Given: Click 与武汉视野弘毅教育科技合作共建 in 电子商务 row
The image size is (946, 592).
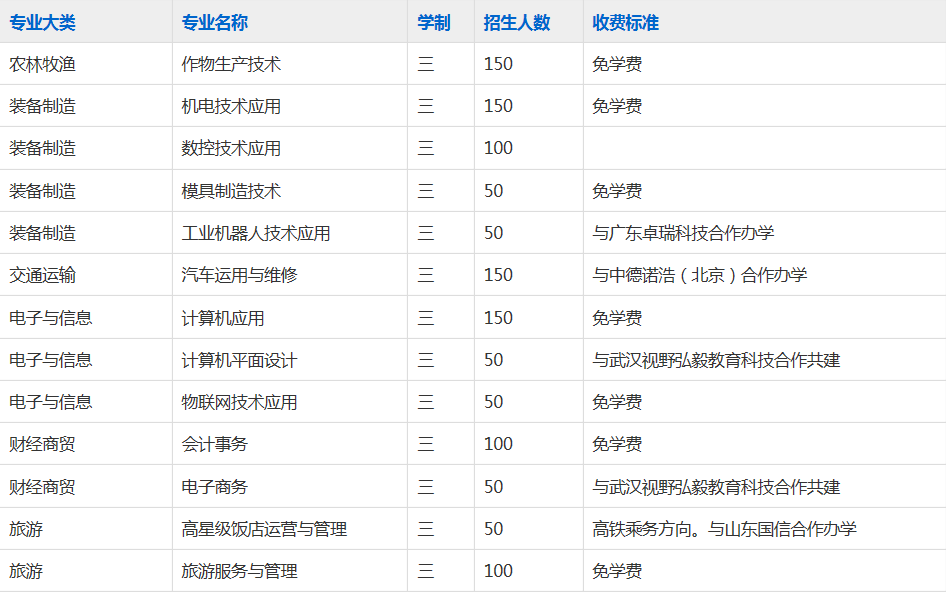Looking at the screenshot, I should coord(716,487).
